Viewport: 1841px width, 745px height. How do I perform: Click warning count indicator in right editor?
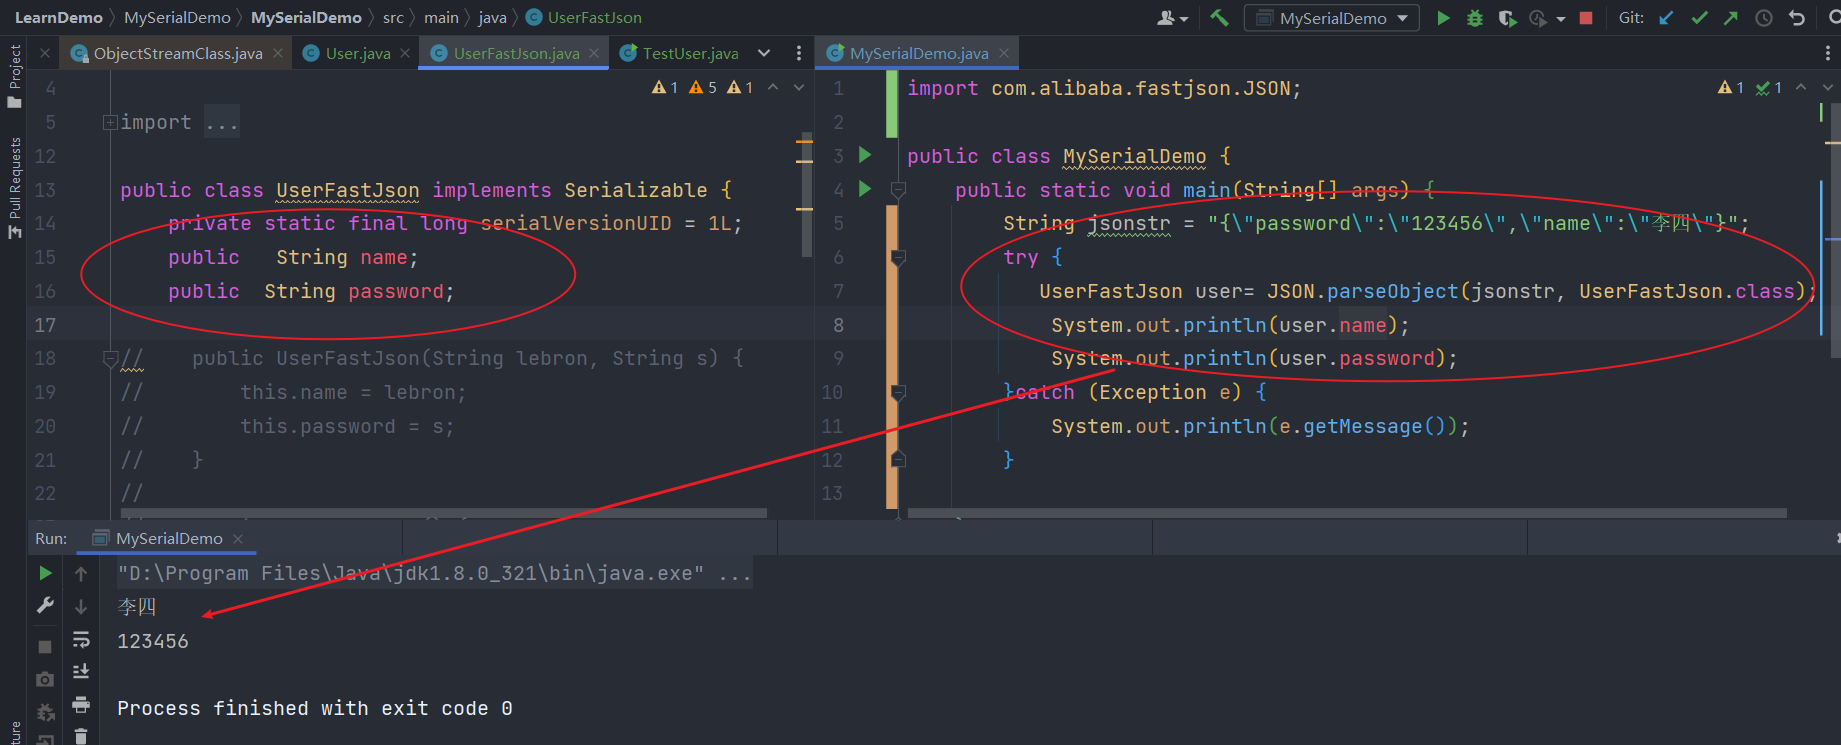(1730, 88)
